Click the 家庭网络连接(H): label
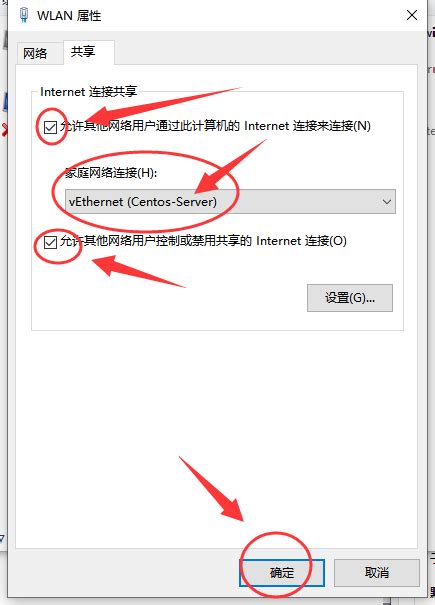 coord(111,172)
